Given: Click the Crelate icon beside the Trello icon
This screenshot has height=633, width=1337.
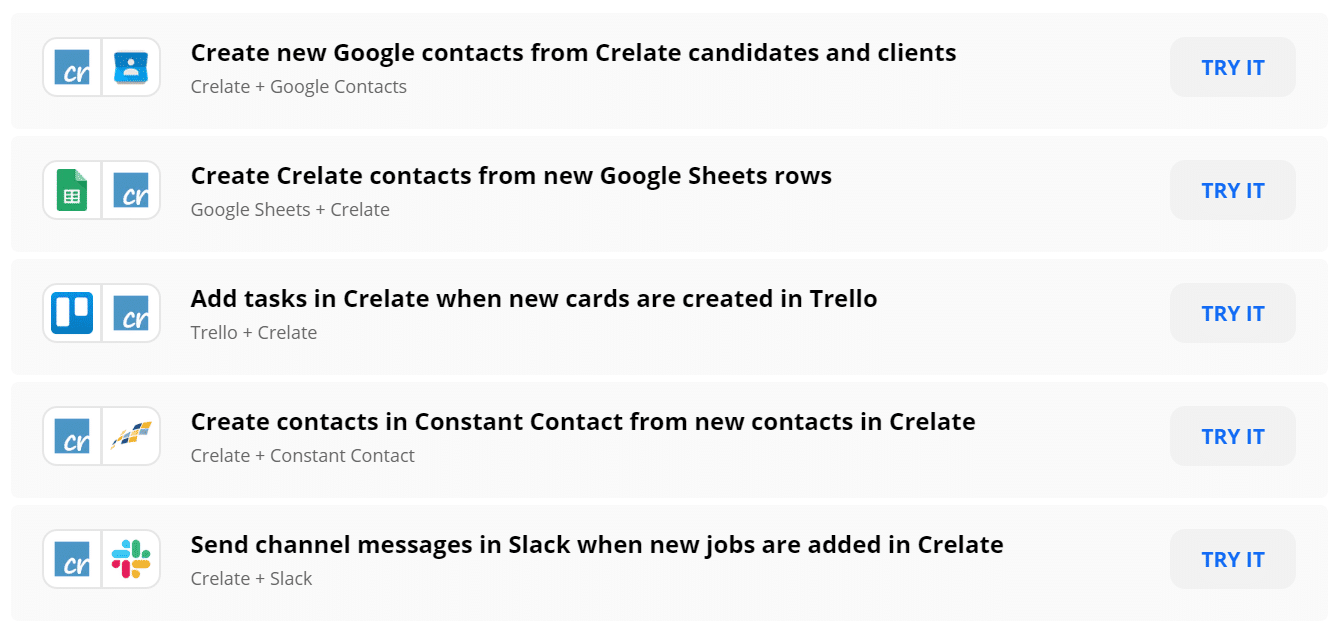Looking at the screenshot, I should [x=131, y=313].
